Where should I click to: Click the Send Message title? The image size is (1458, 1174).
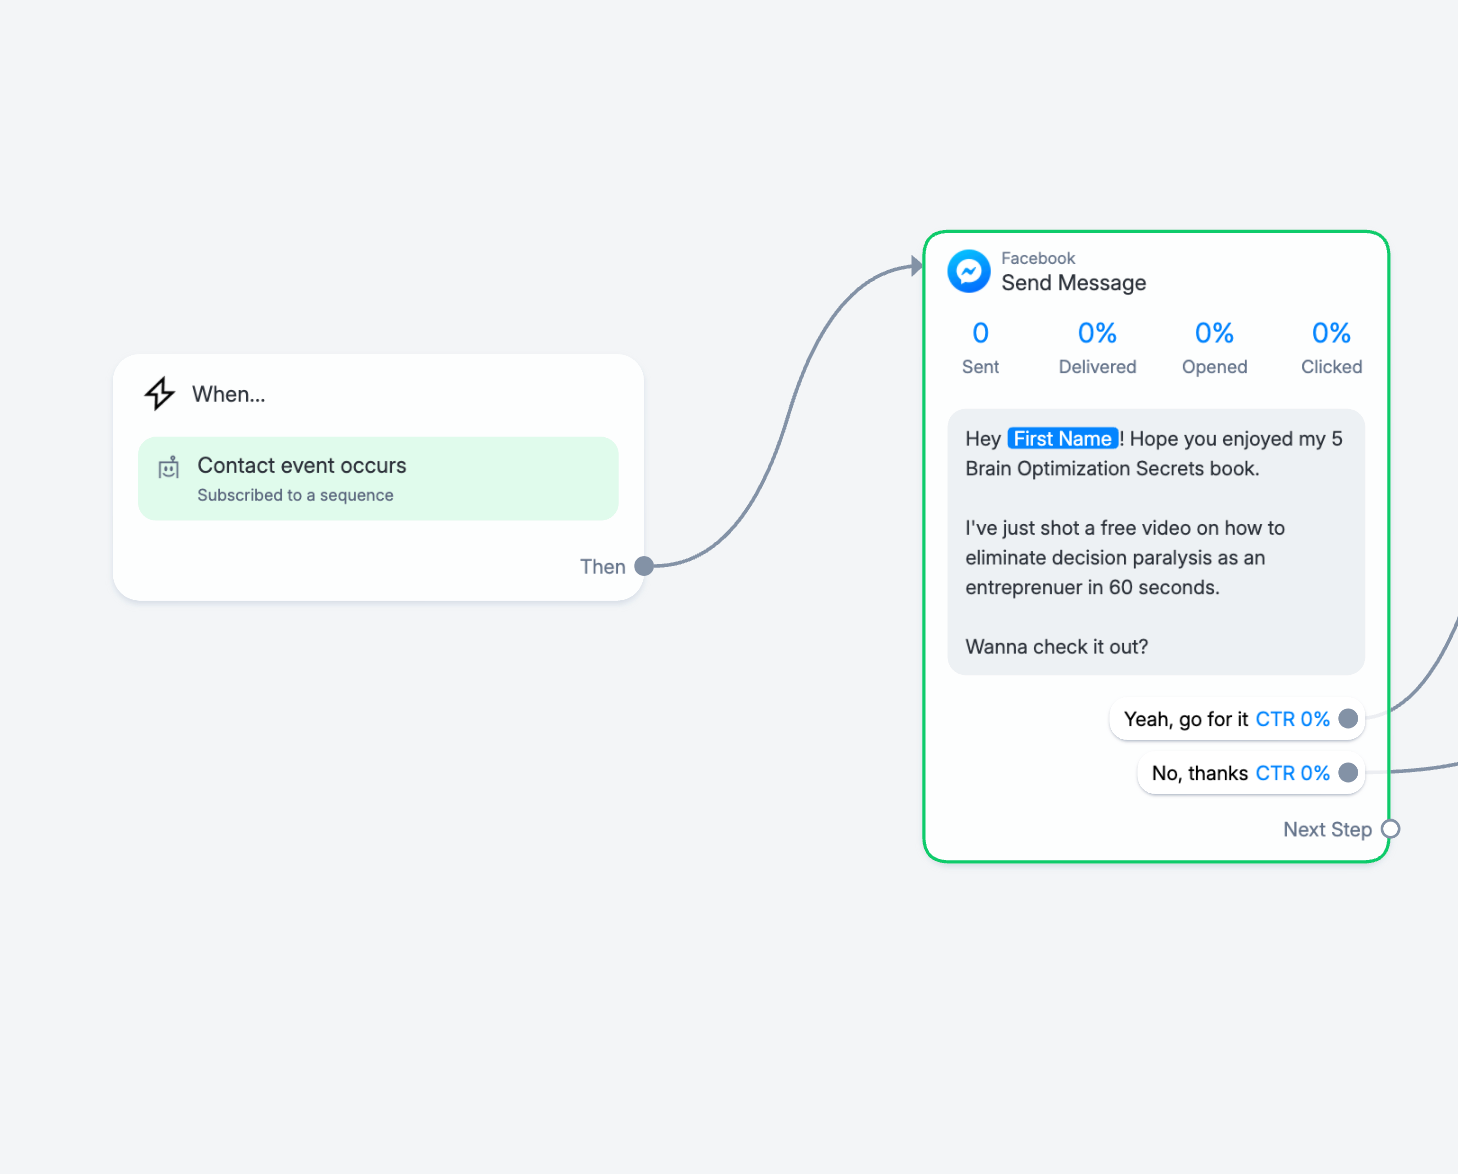pyautogui.click(x=1074, y=283)
